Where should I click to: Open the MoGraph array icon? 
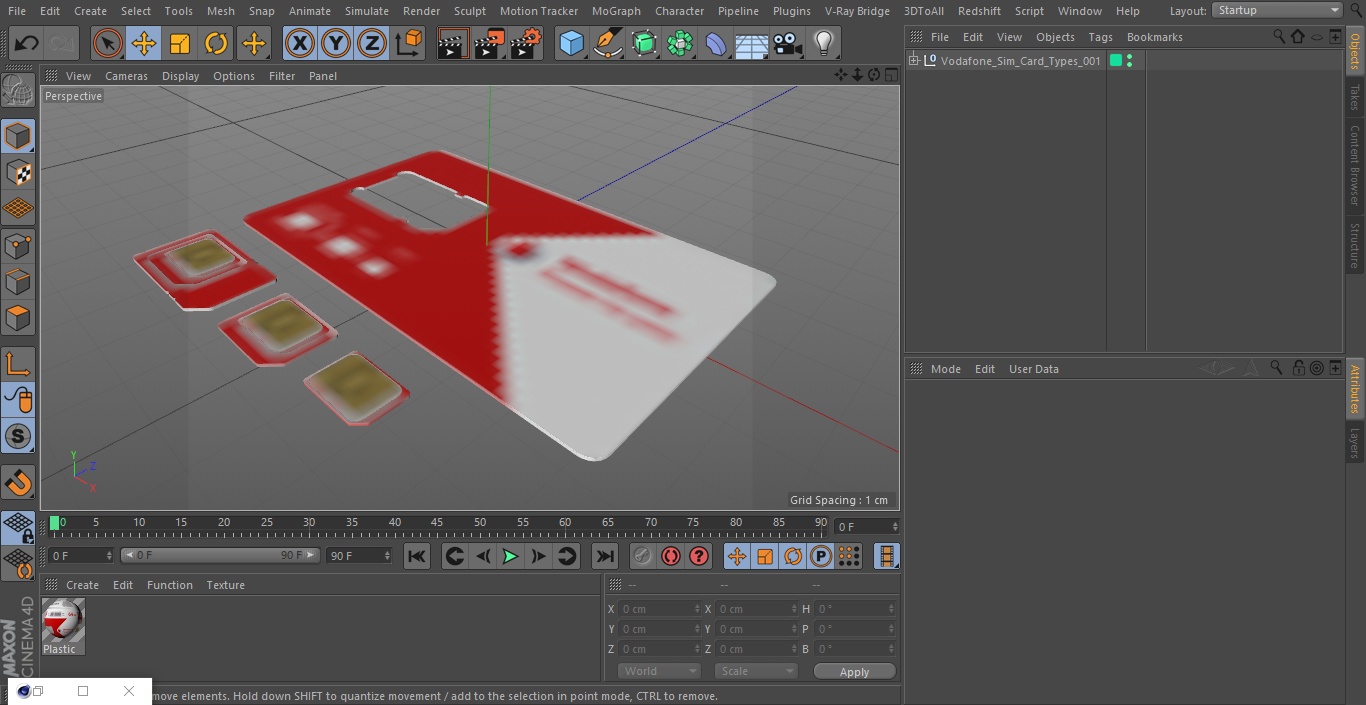[x=680, y=43]
